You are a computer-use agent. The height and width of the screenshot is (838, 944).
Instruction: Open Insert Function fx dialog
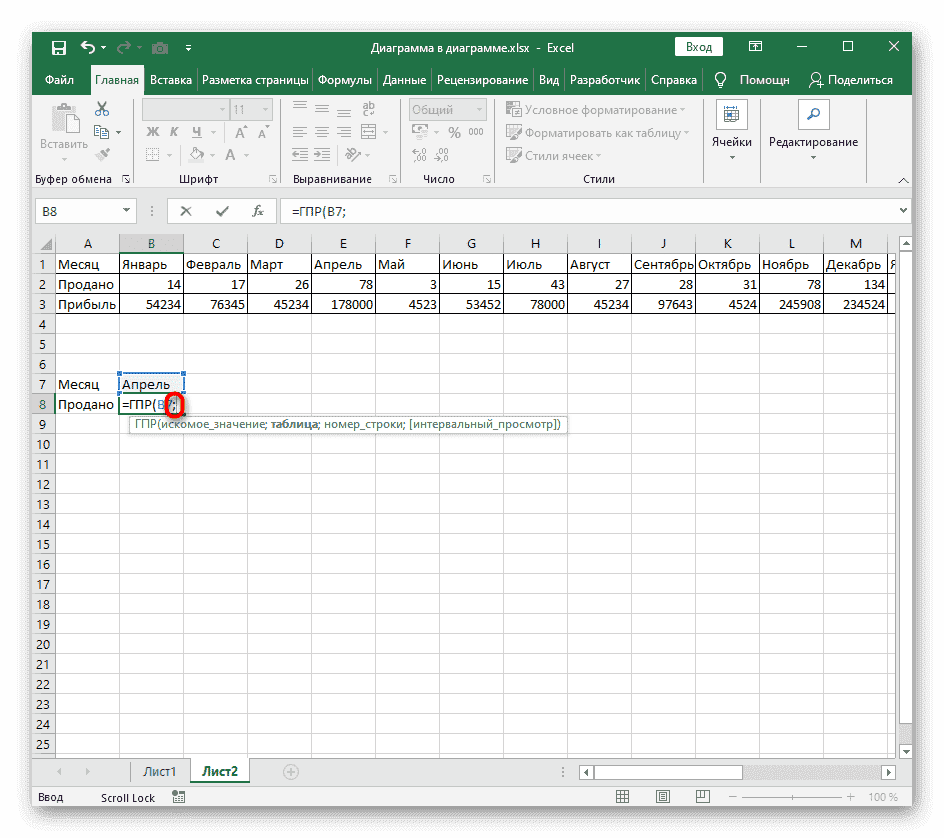pyautogui.click(x=257, y=211)
